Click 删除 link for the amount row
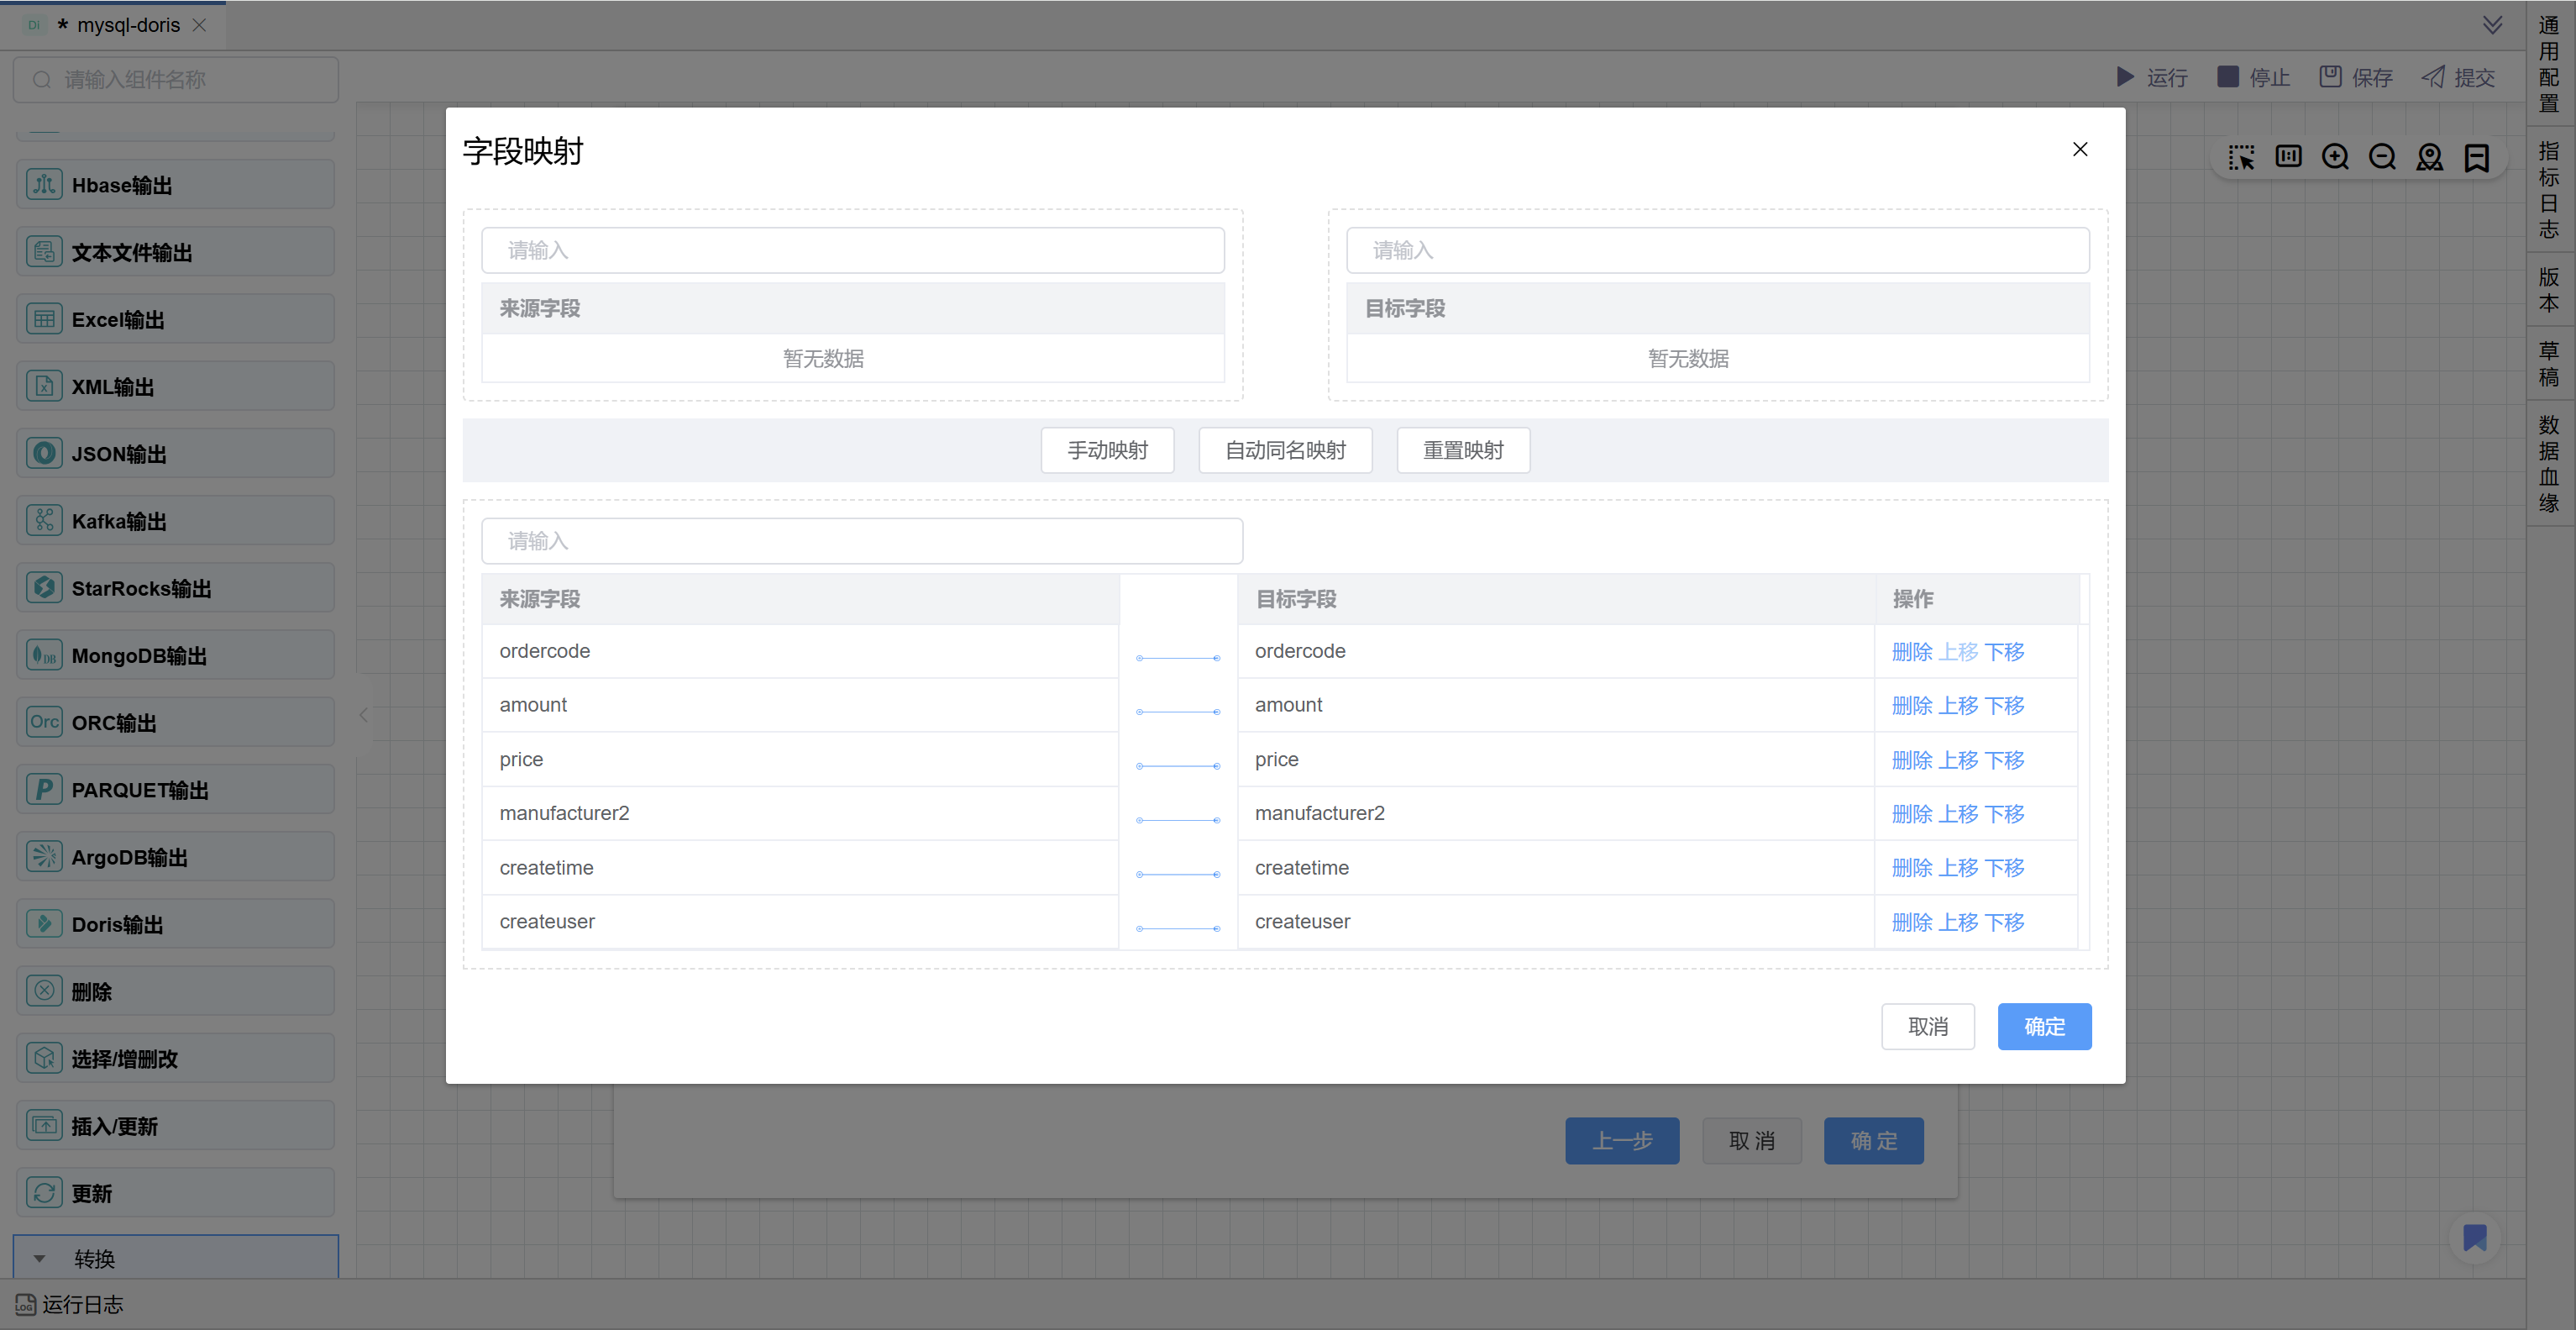The width and height of the screenshot is (2576, 1330). [x=1911, y=706]
